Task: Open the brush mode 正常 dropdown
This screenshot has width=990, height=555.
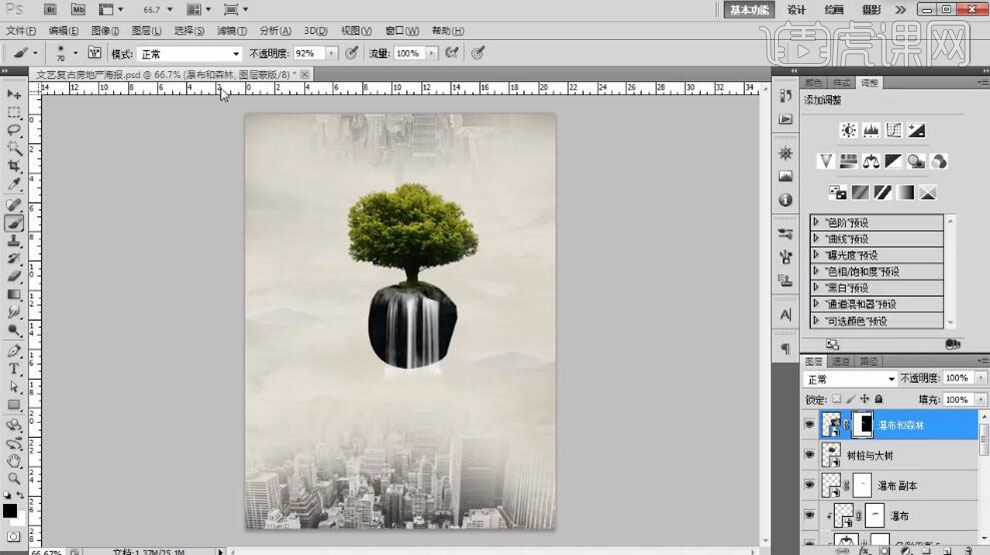Action: pos(189,54)
